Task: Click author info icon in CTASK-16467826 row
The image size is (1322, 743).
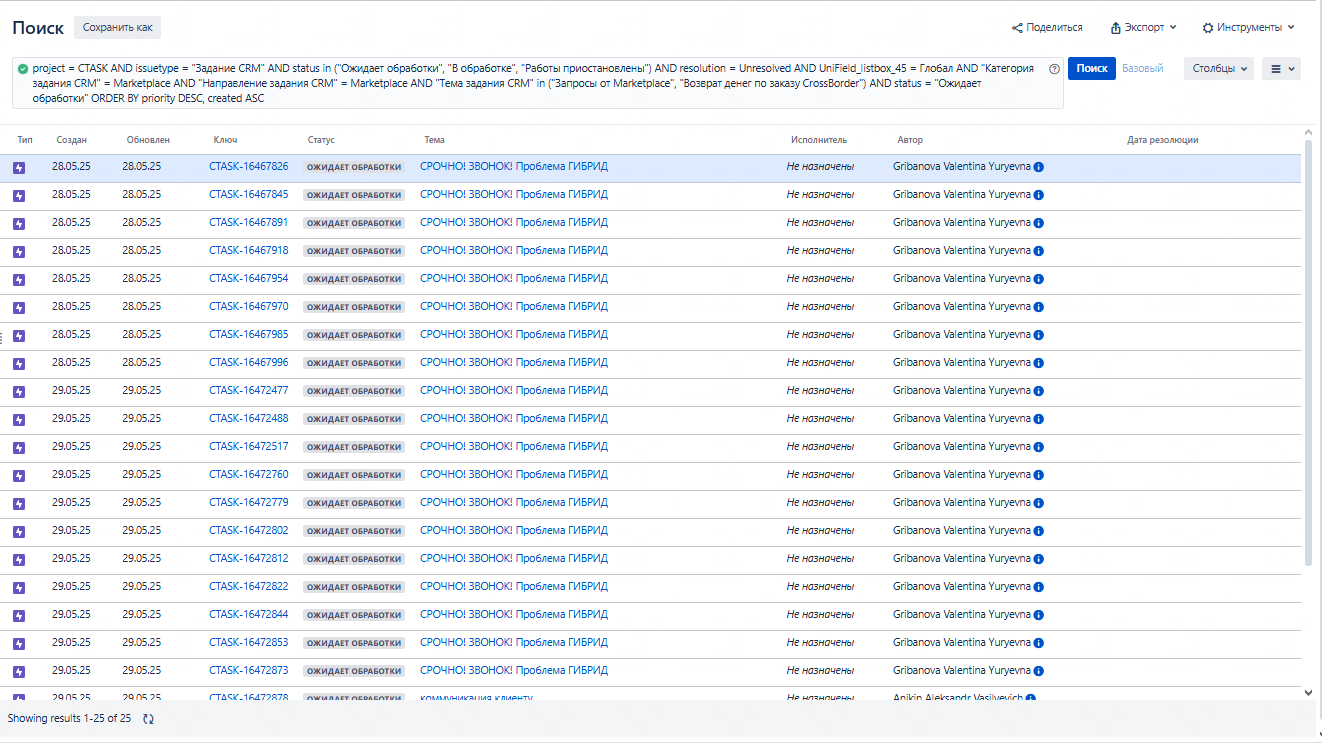Action: tap(1039, 167)
